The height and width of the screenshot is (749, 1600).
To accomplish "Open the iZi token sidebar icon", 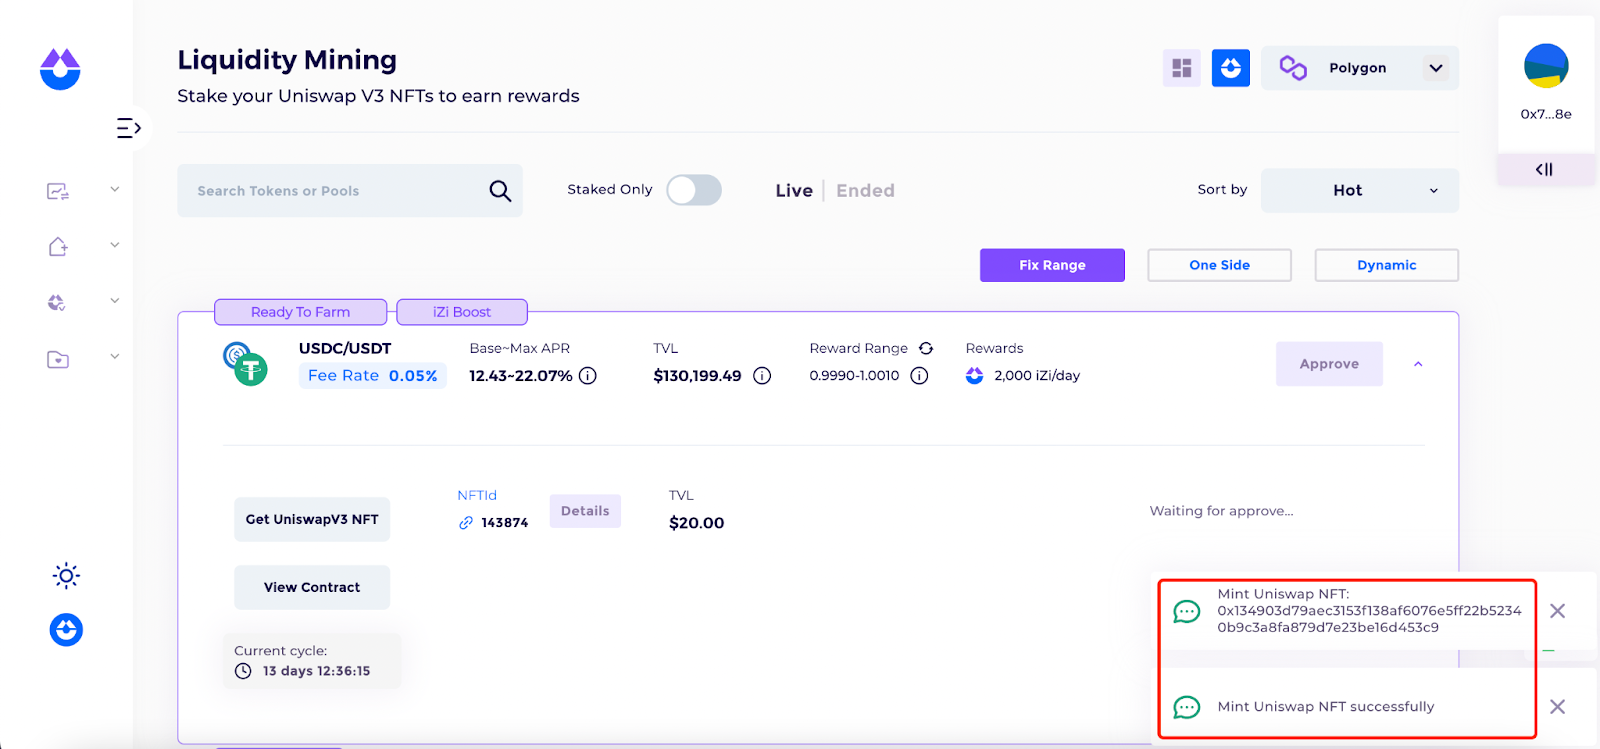I will (57, 302).
